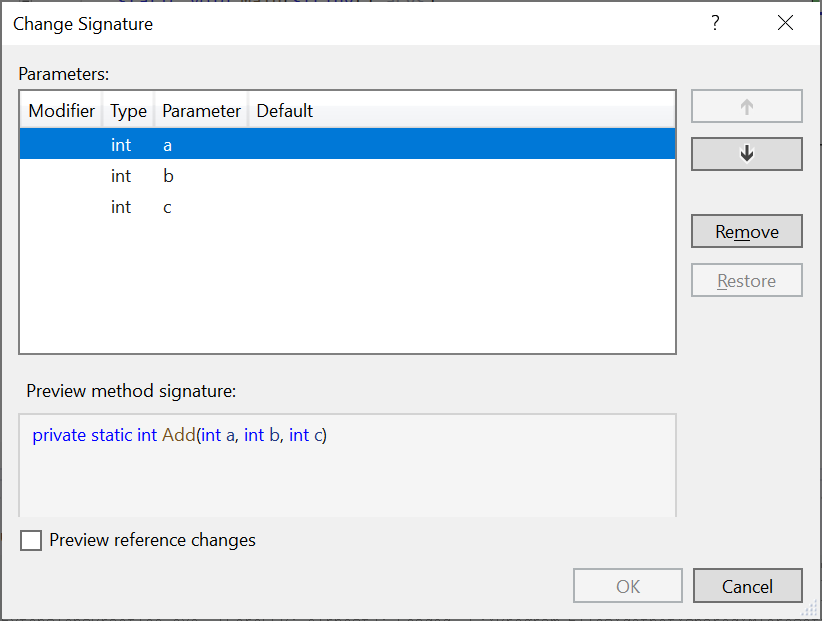Click the Default column header
This screenshot has height=621, width=822.
[285, 111]
